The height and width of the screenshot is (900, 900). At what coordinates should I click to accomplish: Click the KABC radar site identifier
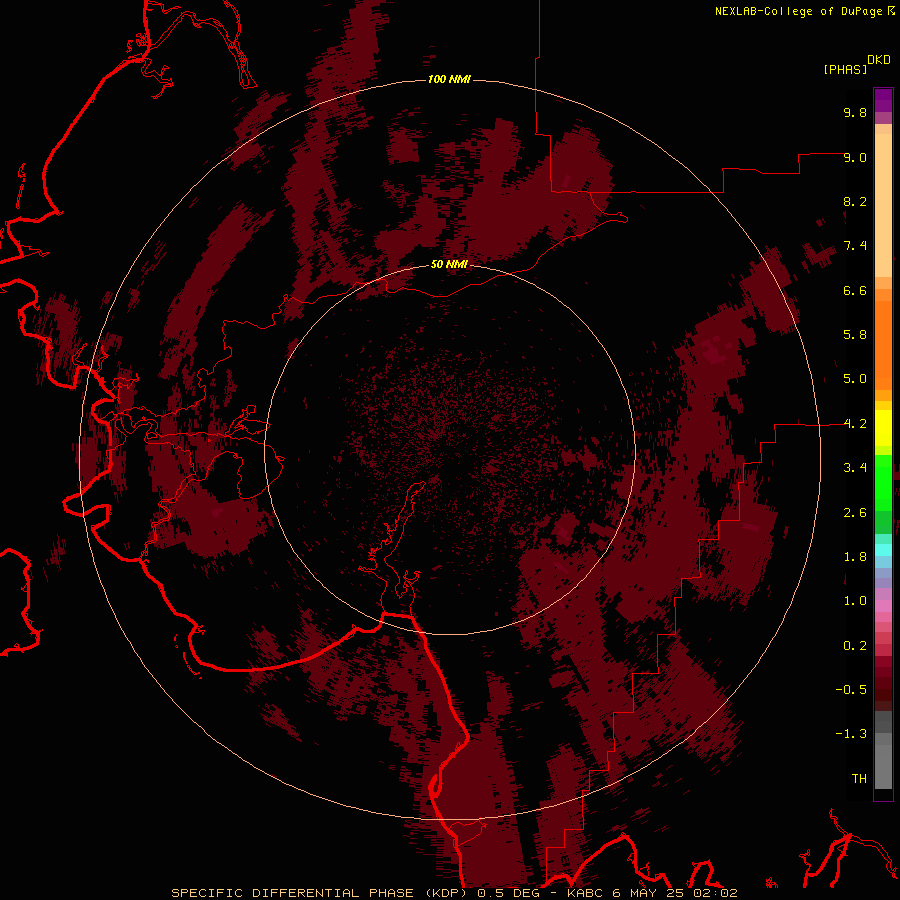pyautogui.click(x=585, y=893)
